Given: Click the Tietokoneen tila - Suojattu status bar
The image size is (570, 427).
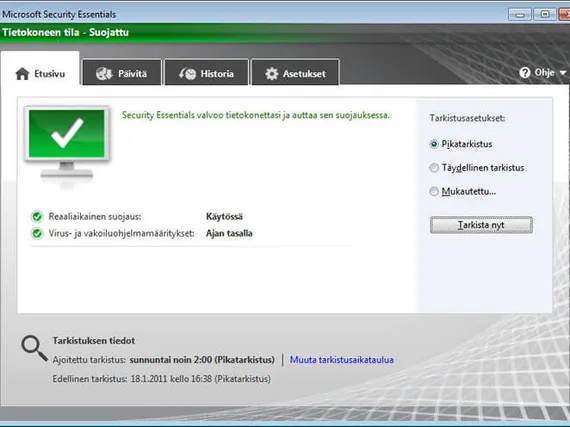Looking at the screenshot, I should coord(285,33).
